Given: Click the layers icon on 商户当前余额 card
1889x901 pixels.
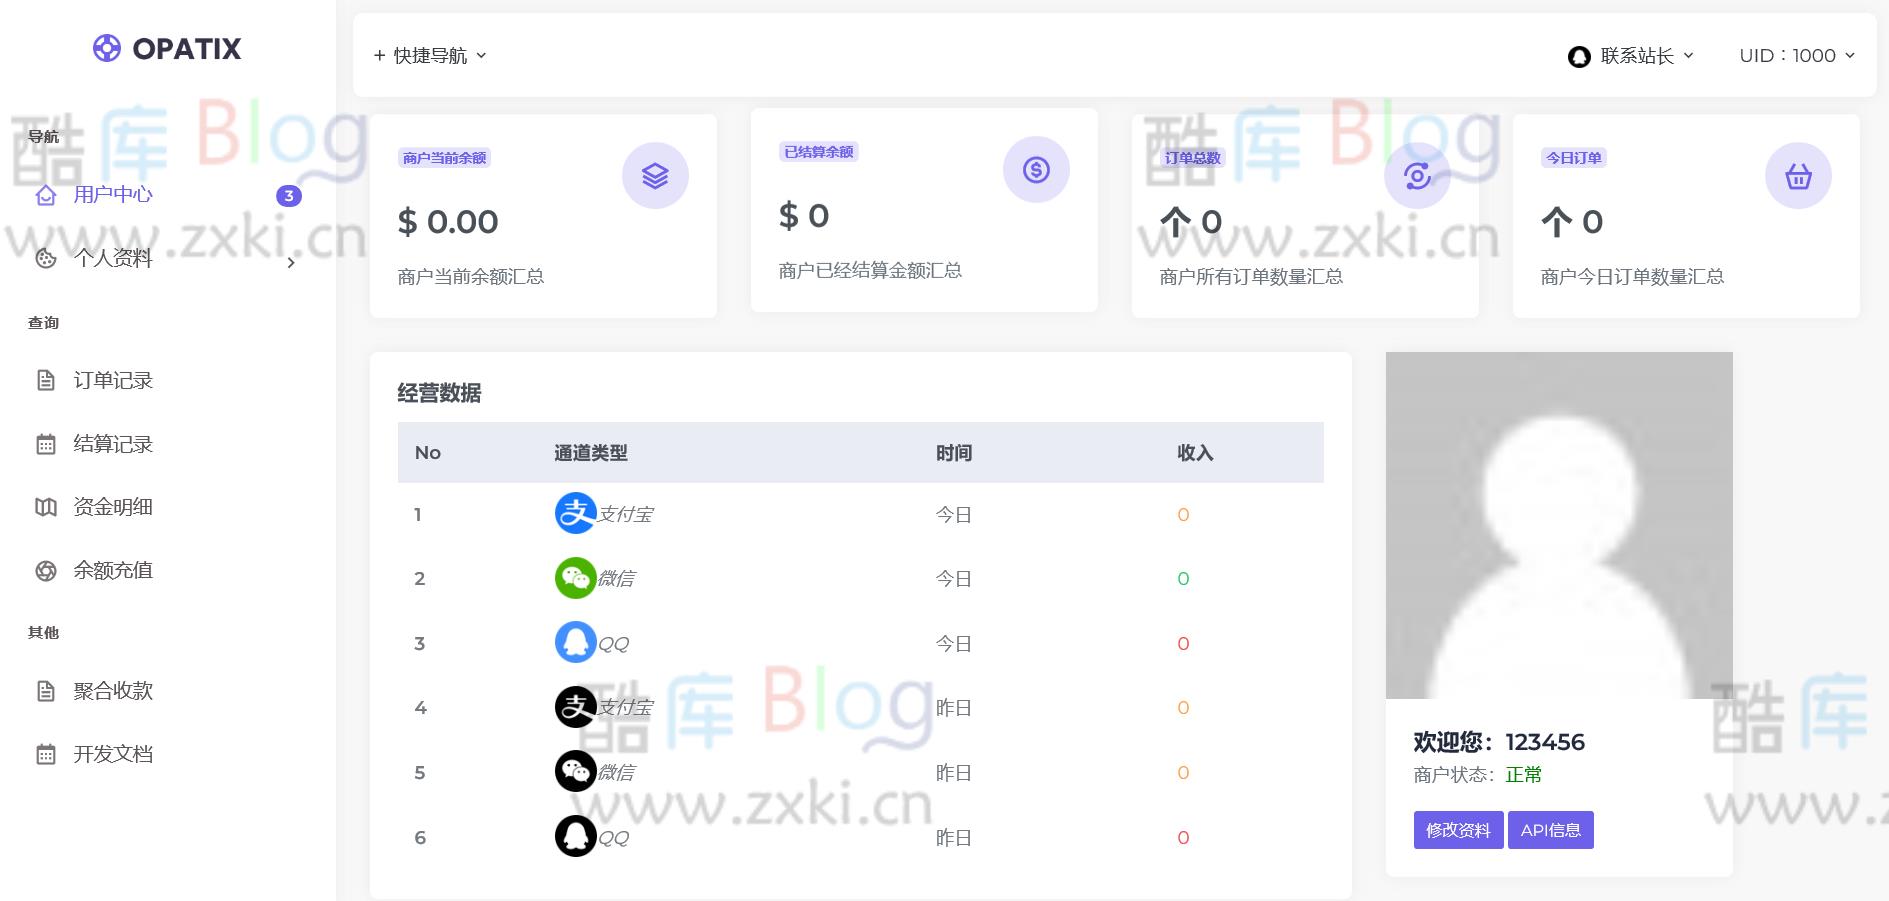Looking at the screenshot, I should coord(655,174).
